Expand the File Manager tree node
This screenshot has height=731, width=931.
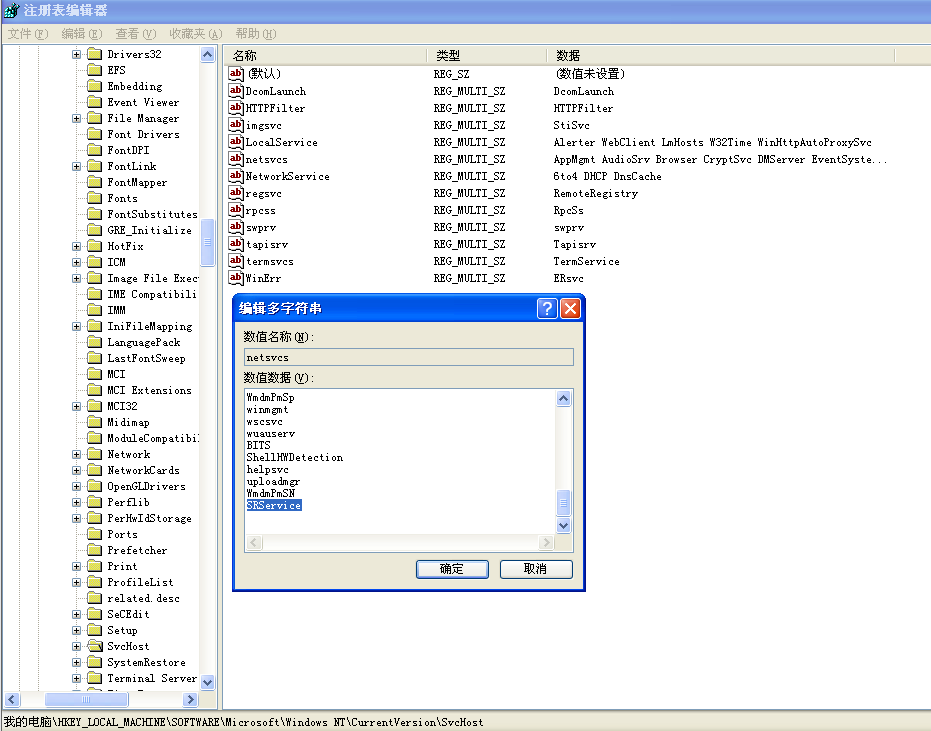point(77,118)
